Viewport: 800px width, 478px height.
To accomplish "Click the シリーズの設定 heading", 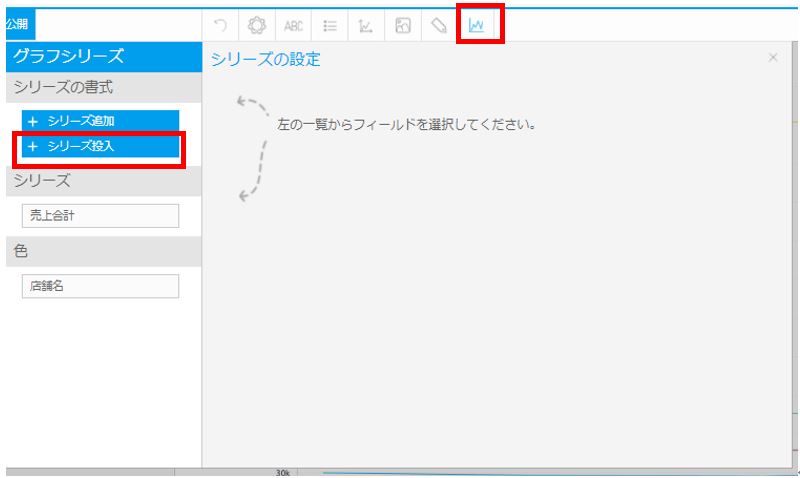I will [x=265, y=59].
